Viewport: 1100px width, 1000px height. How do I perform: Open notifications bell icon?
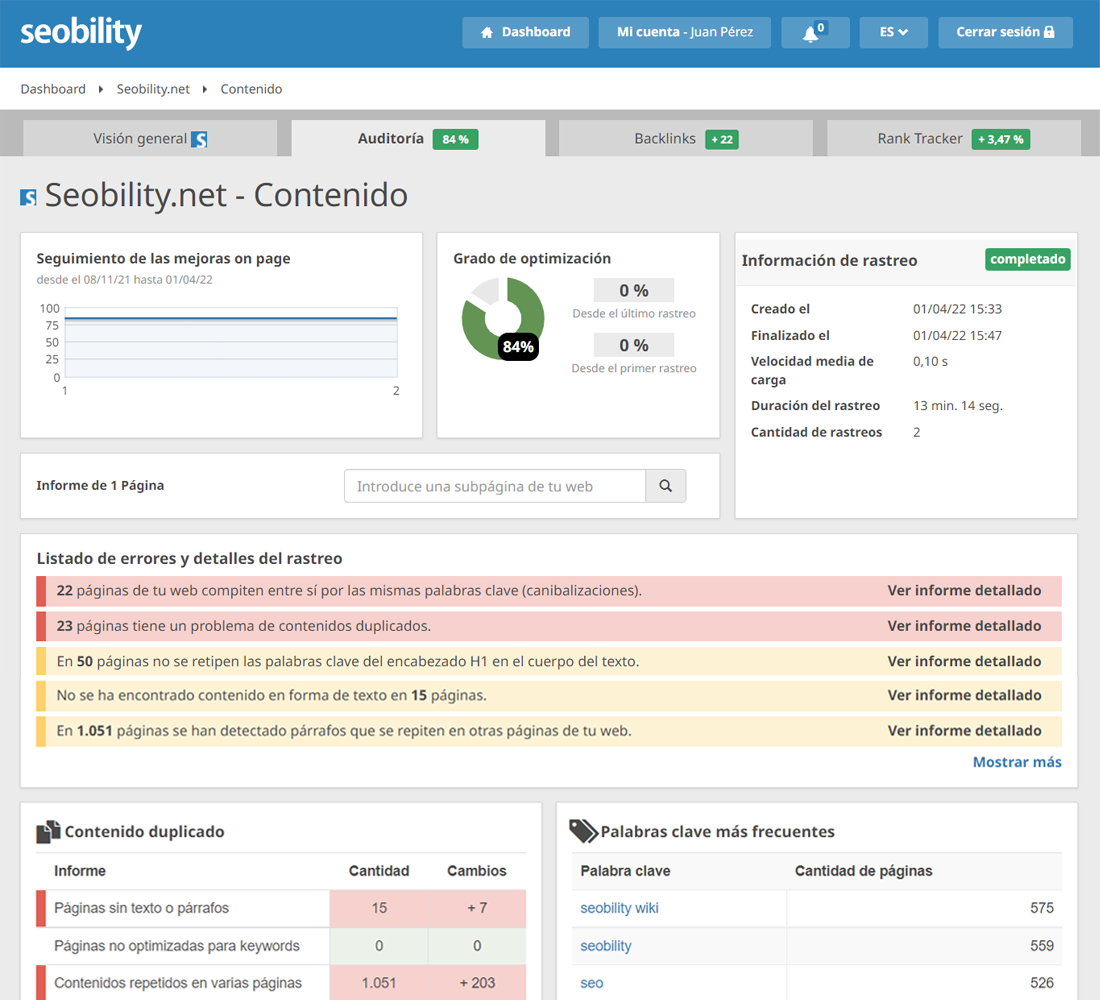(815, 32)
